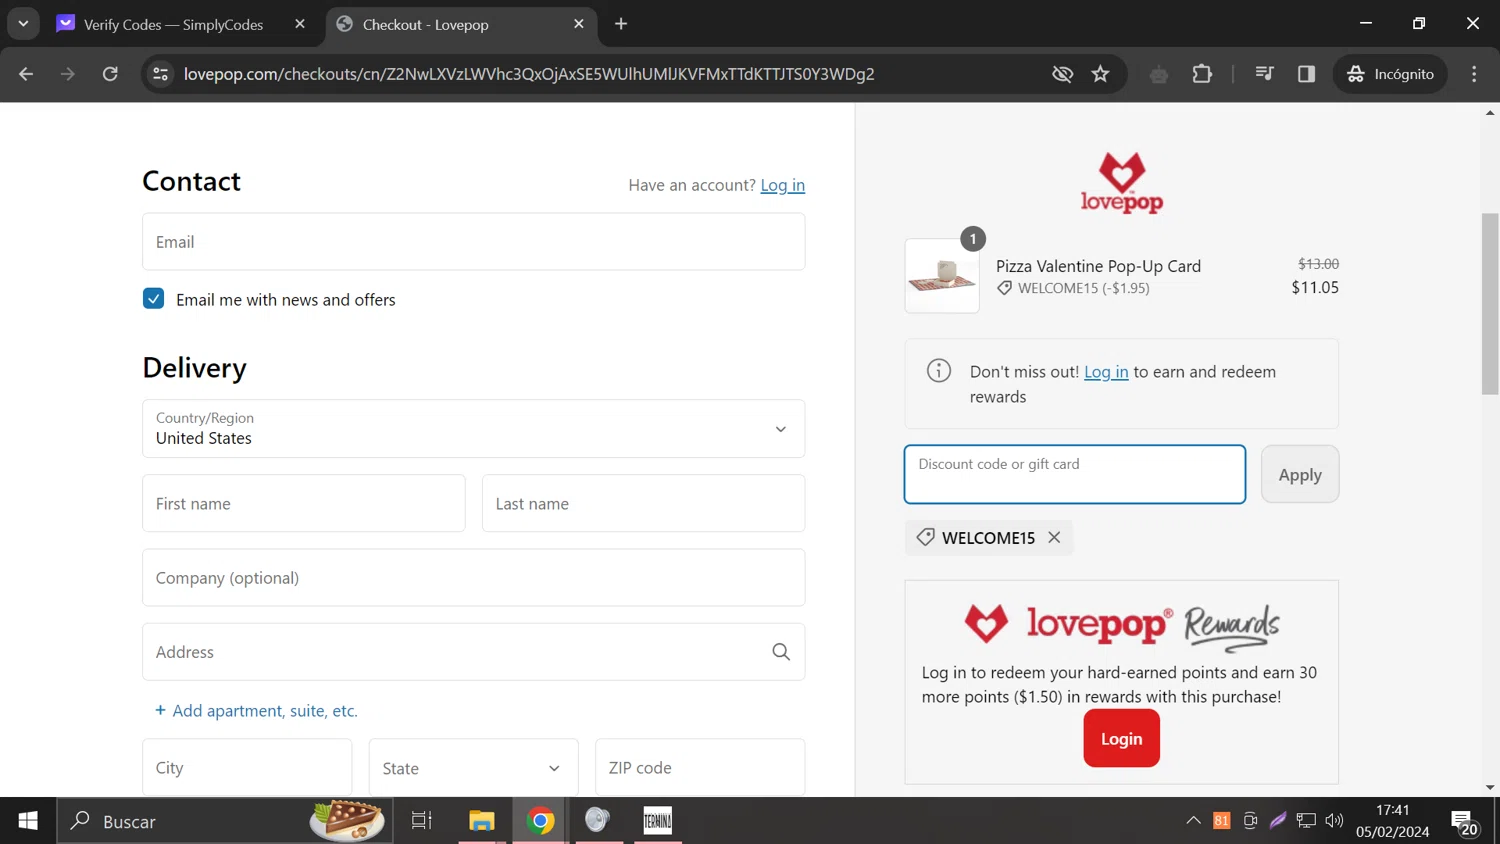Click Log in link in Don't miss out notice

pos(1106,372)
